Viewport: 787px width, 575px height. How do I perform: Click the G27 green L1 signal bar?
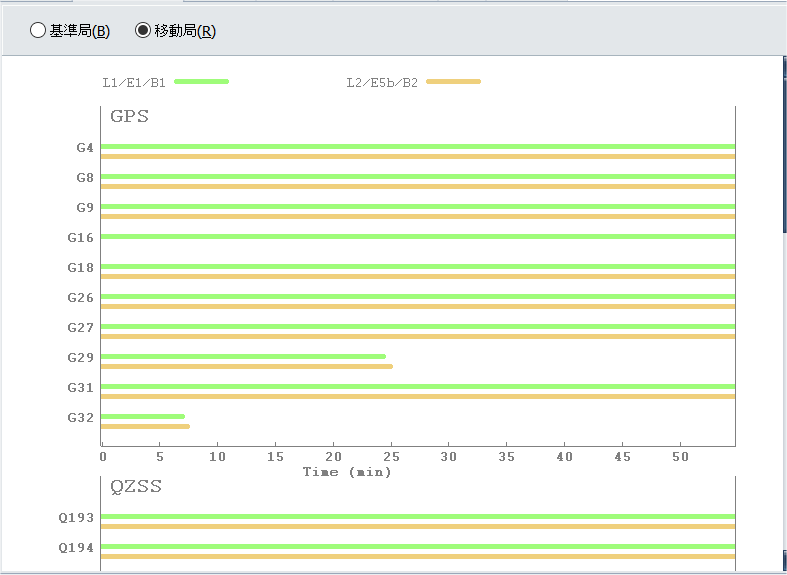[x=418, y=327]
